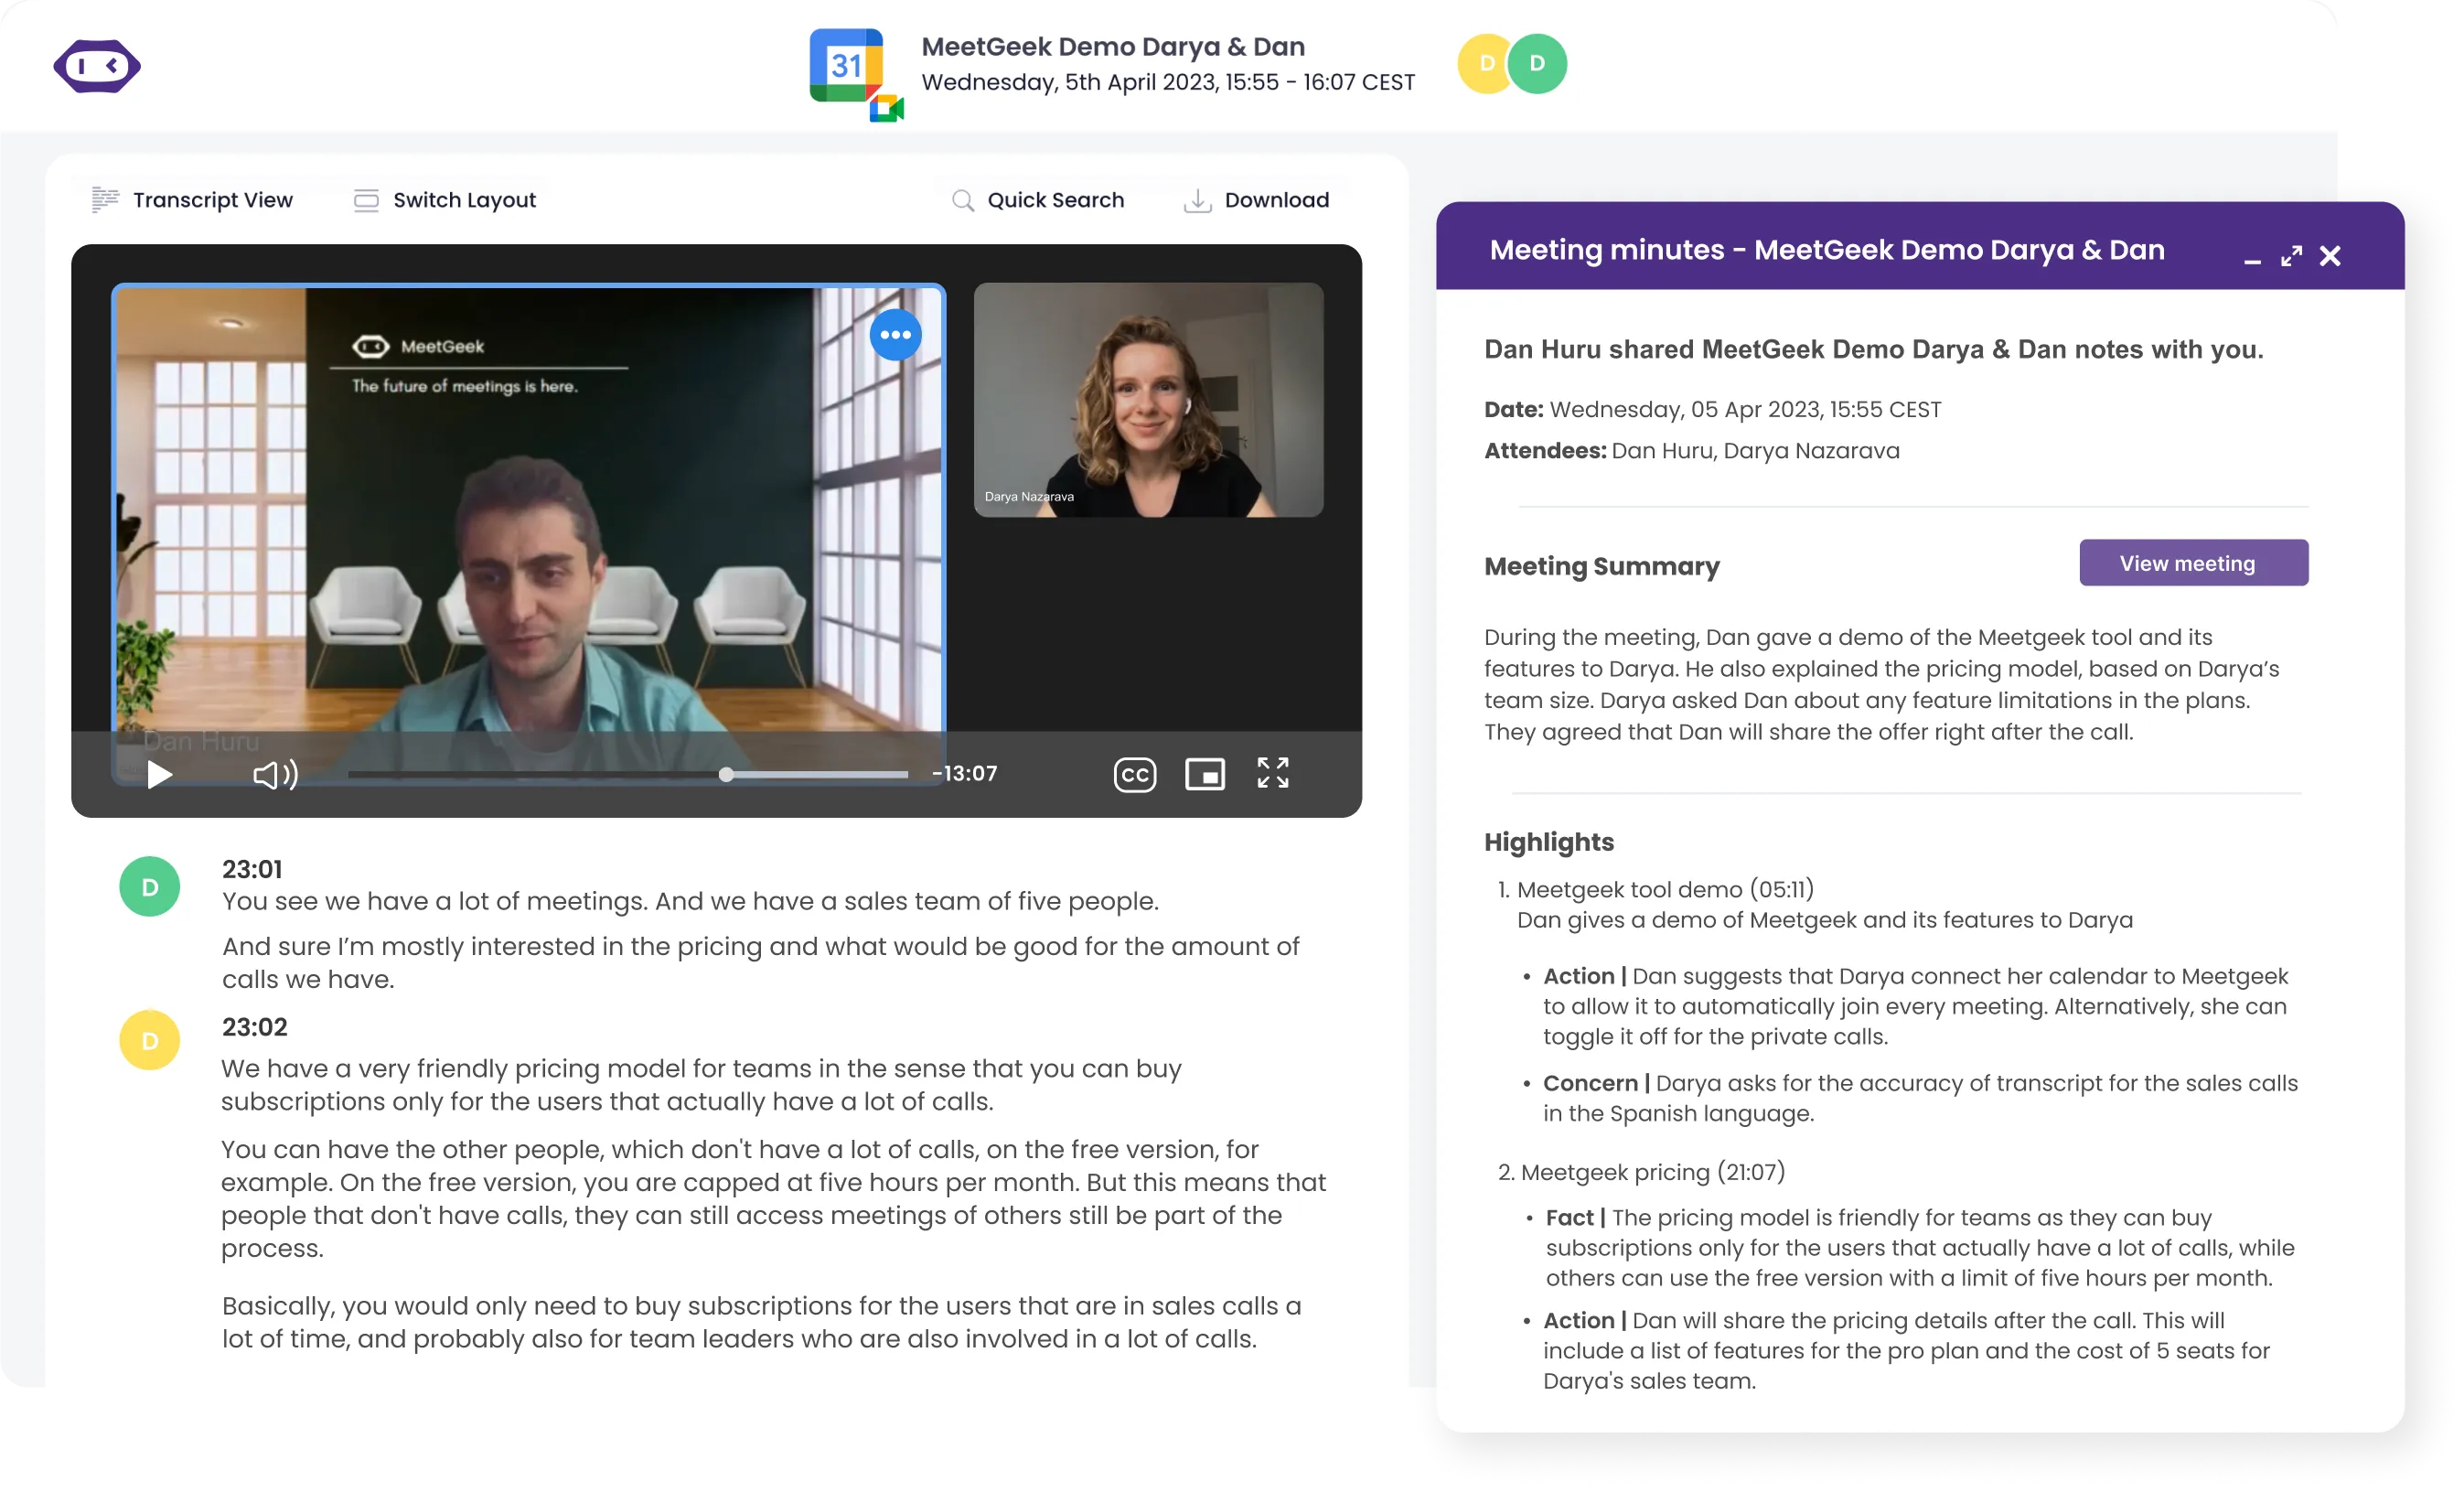Viewport: 2464px width, 1492px height.
Task: Jump to transcript timestamp 23:02
Action: pyautogui.click(x=254, y=1027)
